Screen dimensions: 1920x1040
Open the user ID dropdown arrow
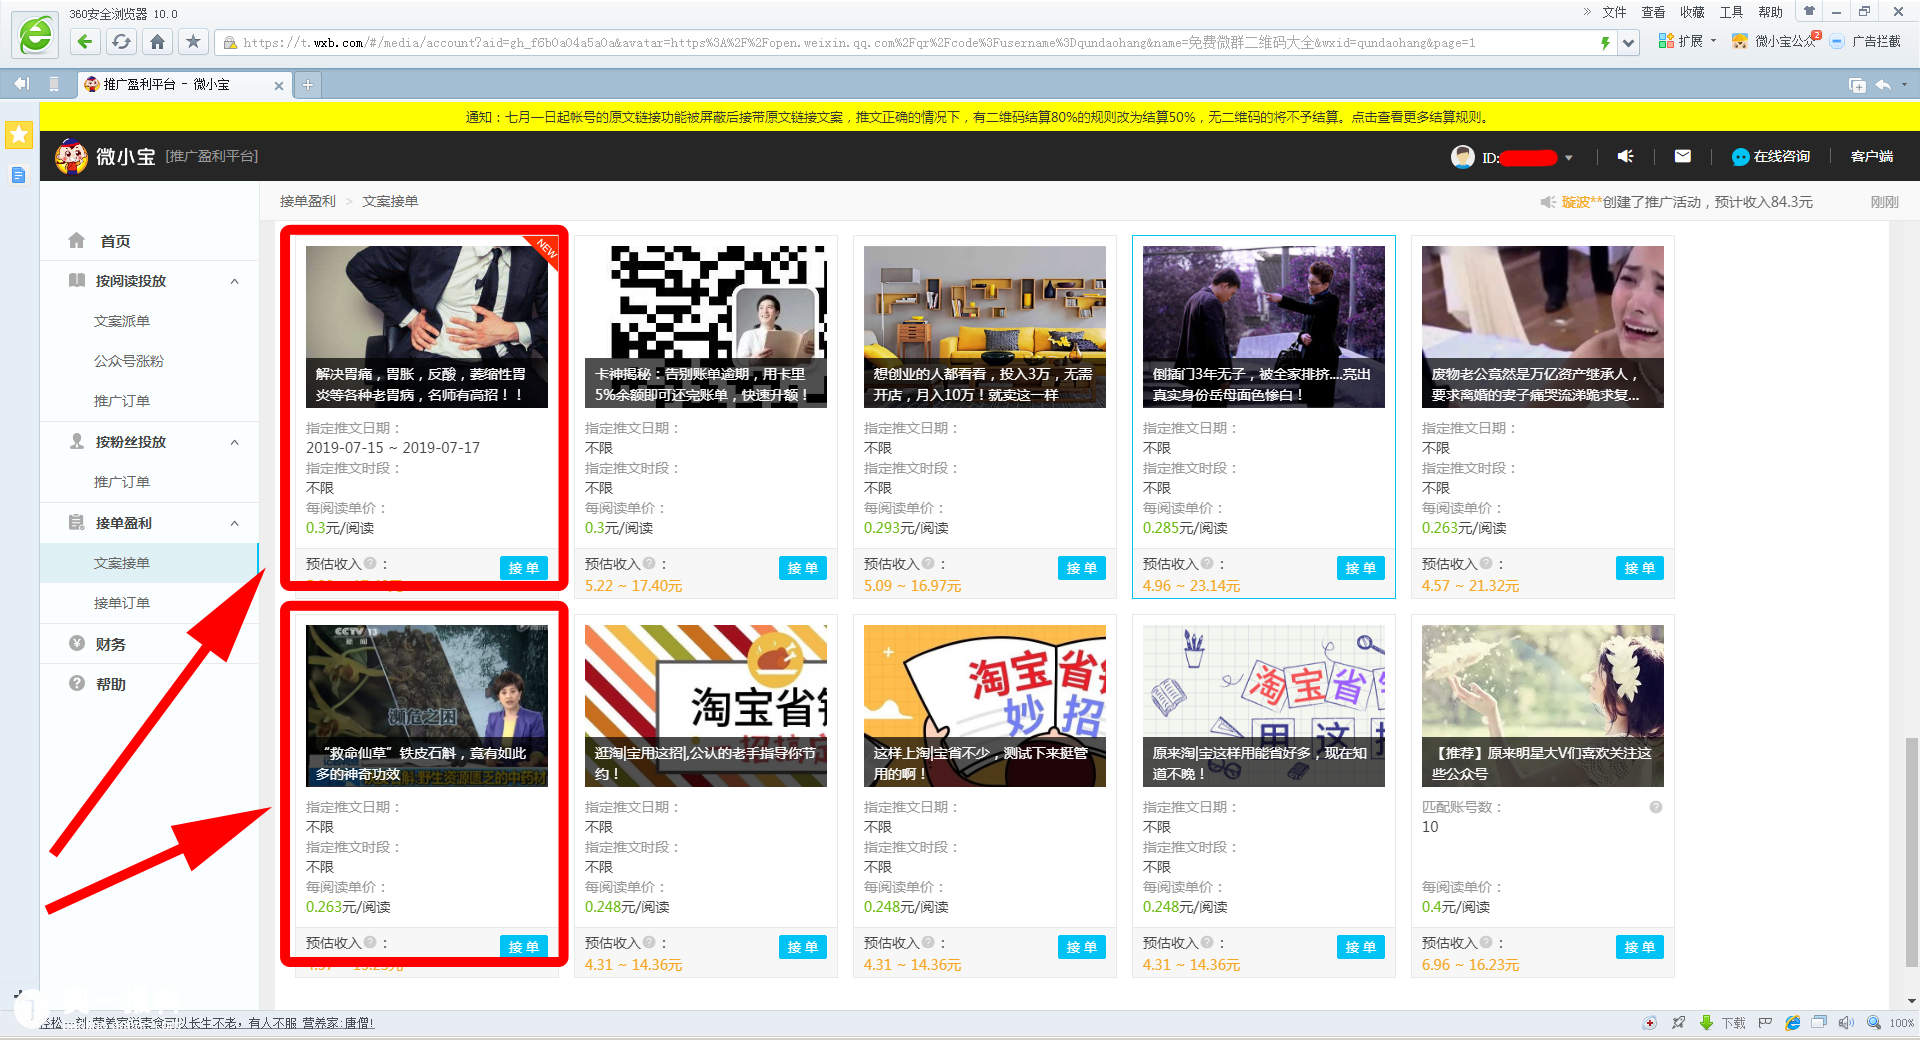click(1569, 158)
